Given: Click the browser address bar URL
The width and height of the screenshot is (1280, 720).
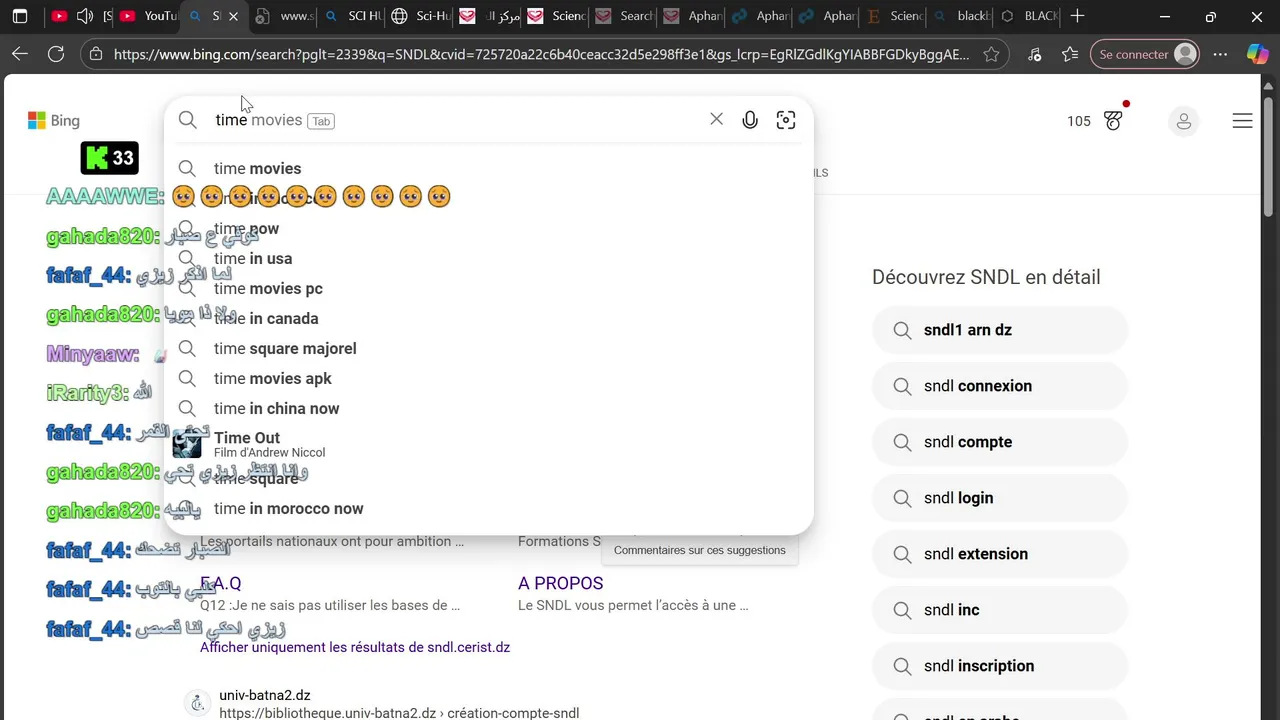Looking at the screenshot, I should pyautogui.click(x=541, y=54).
